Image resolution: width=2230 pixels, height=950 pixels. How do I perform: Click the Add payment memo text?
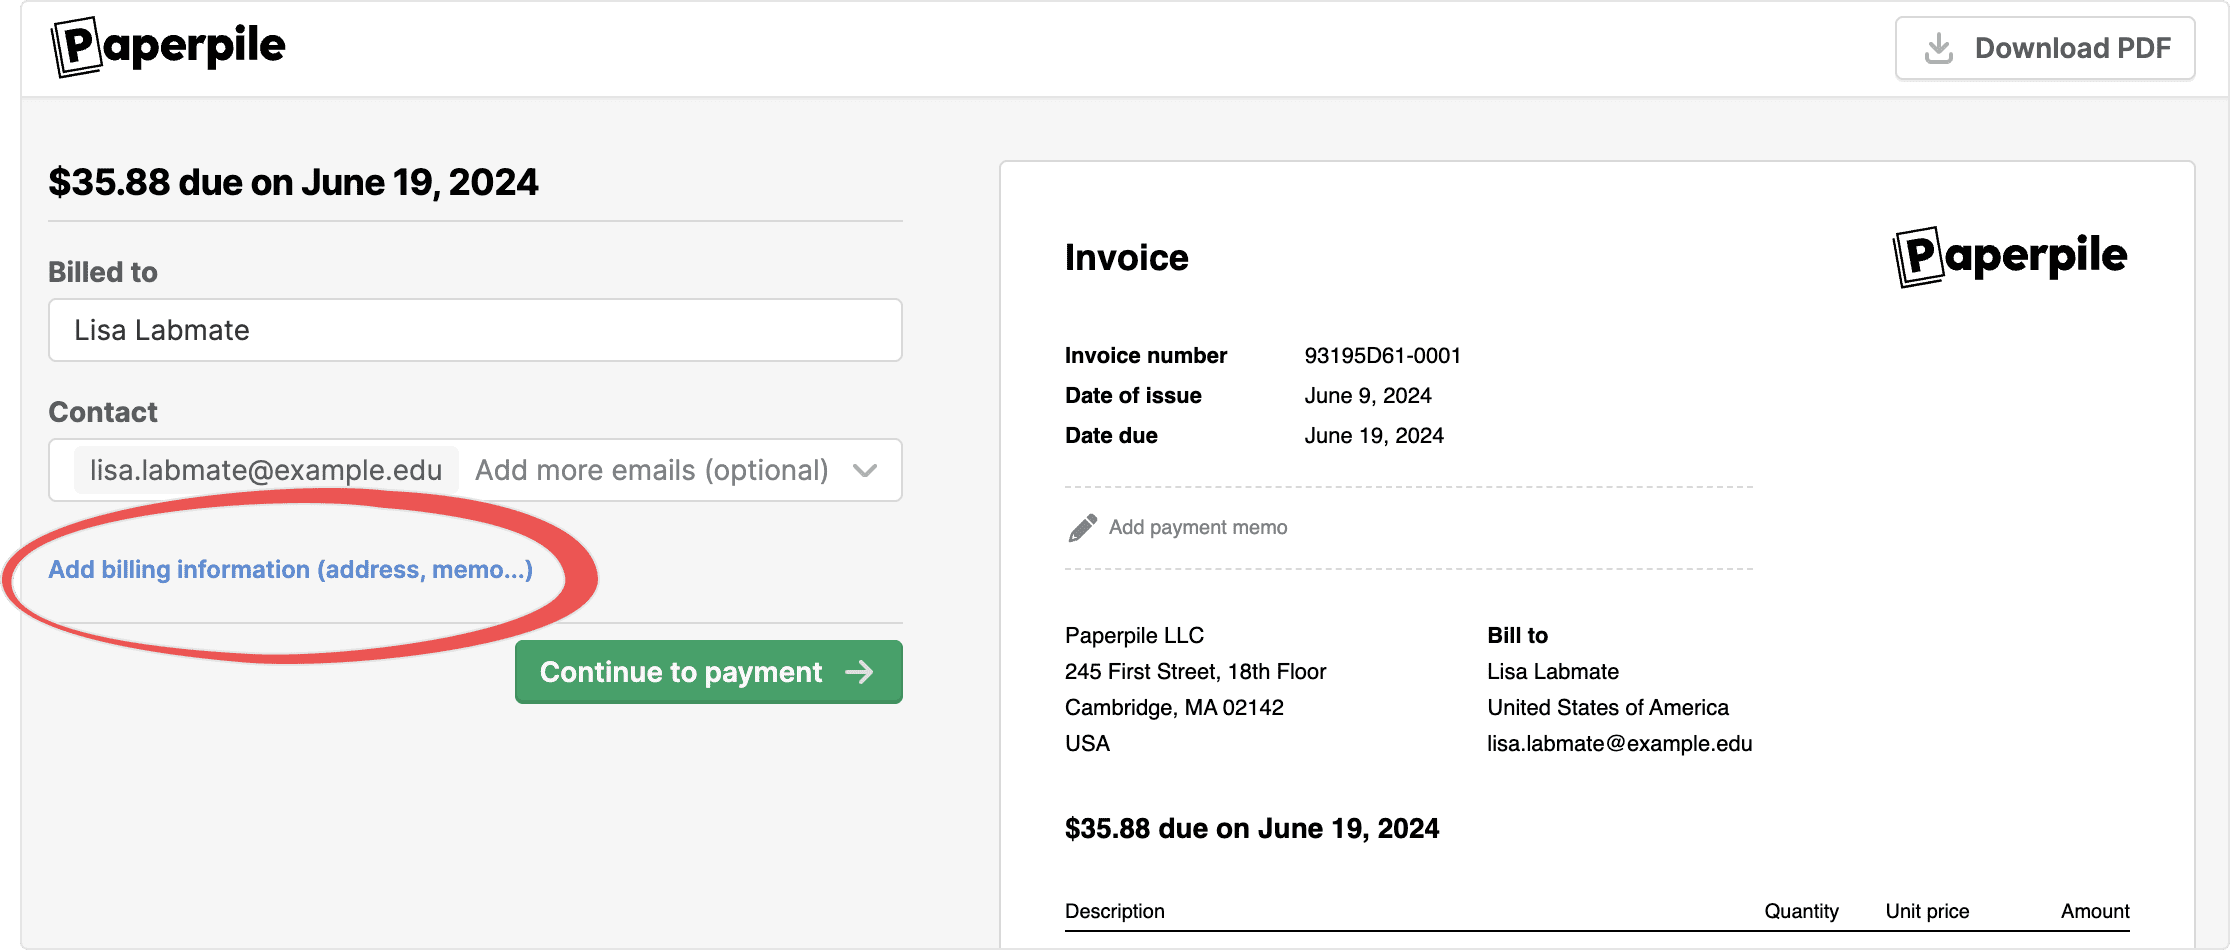1197,527
